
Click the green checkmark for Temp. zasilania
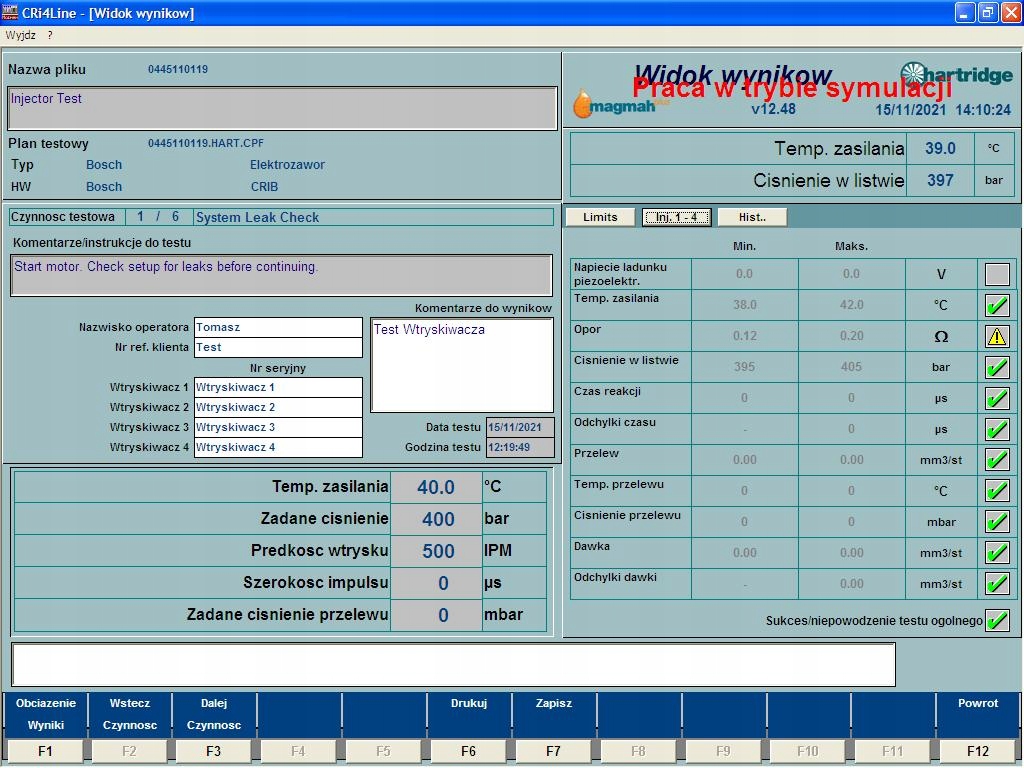pyautogui.click(x=997, y=305)
